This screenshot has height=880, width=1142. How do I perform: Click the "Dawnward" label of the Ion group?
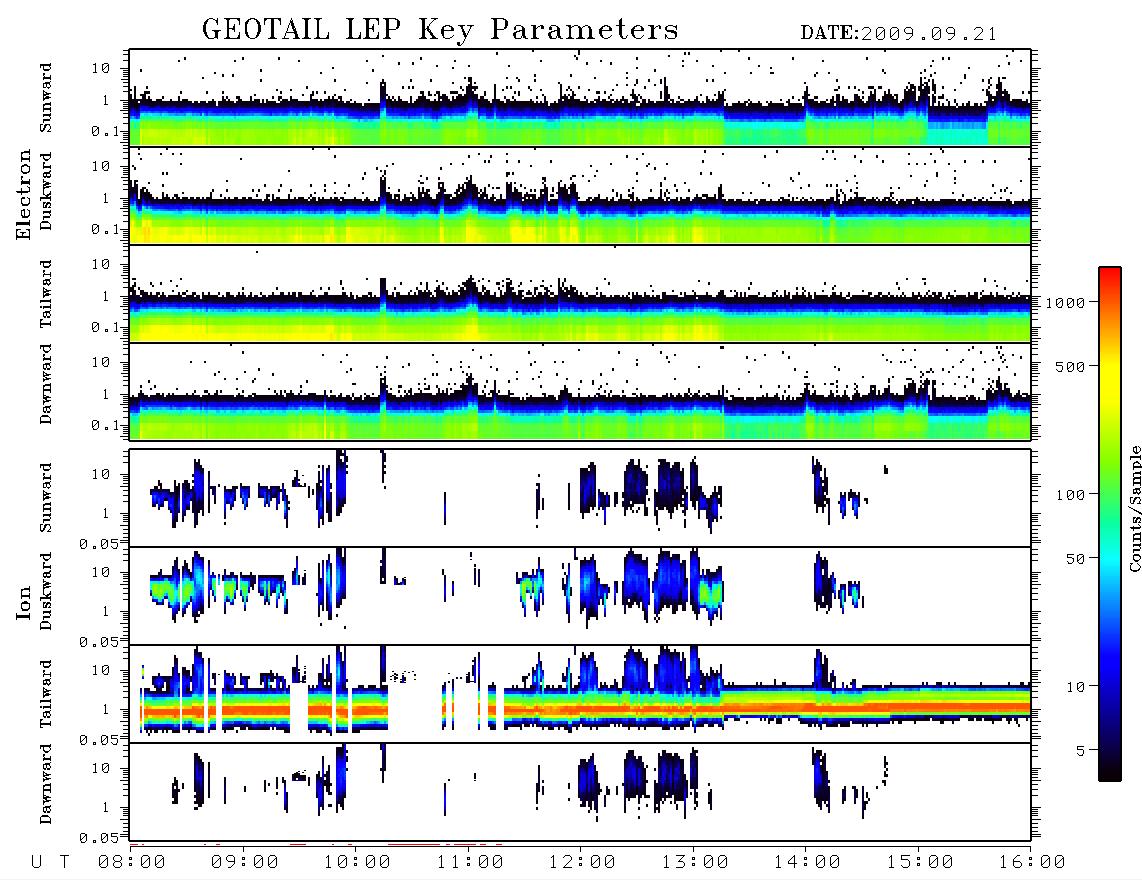(x=46, y=784)
